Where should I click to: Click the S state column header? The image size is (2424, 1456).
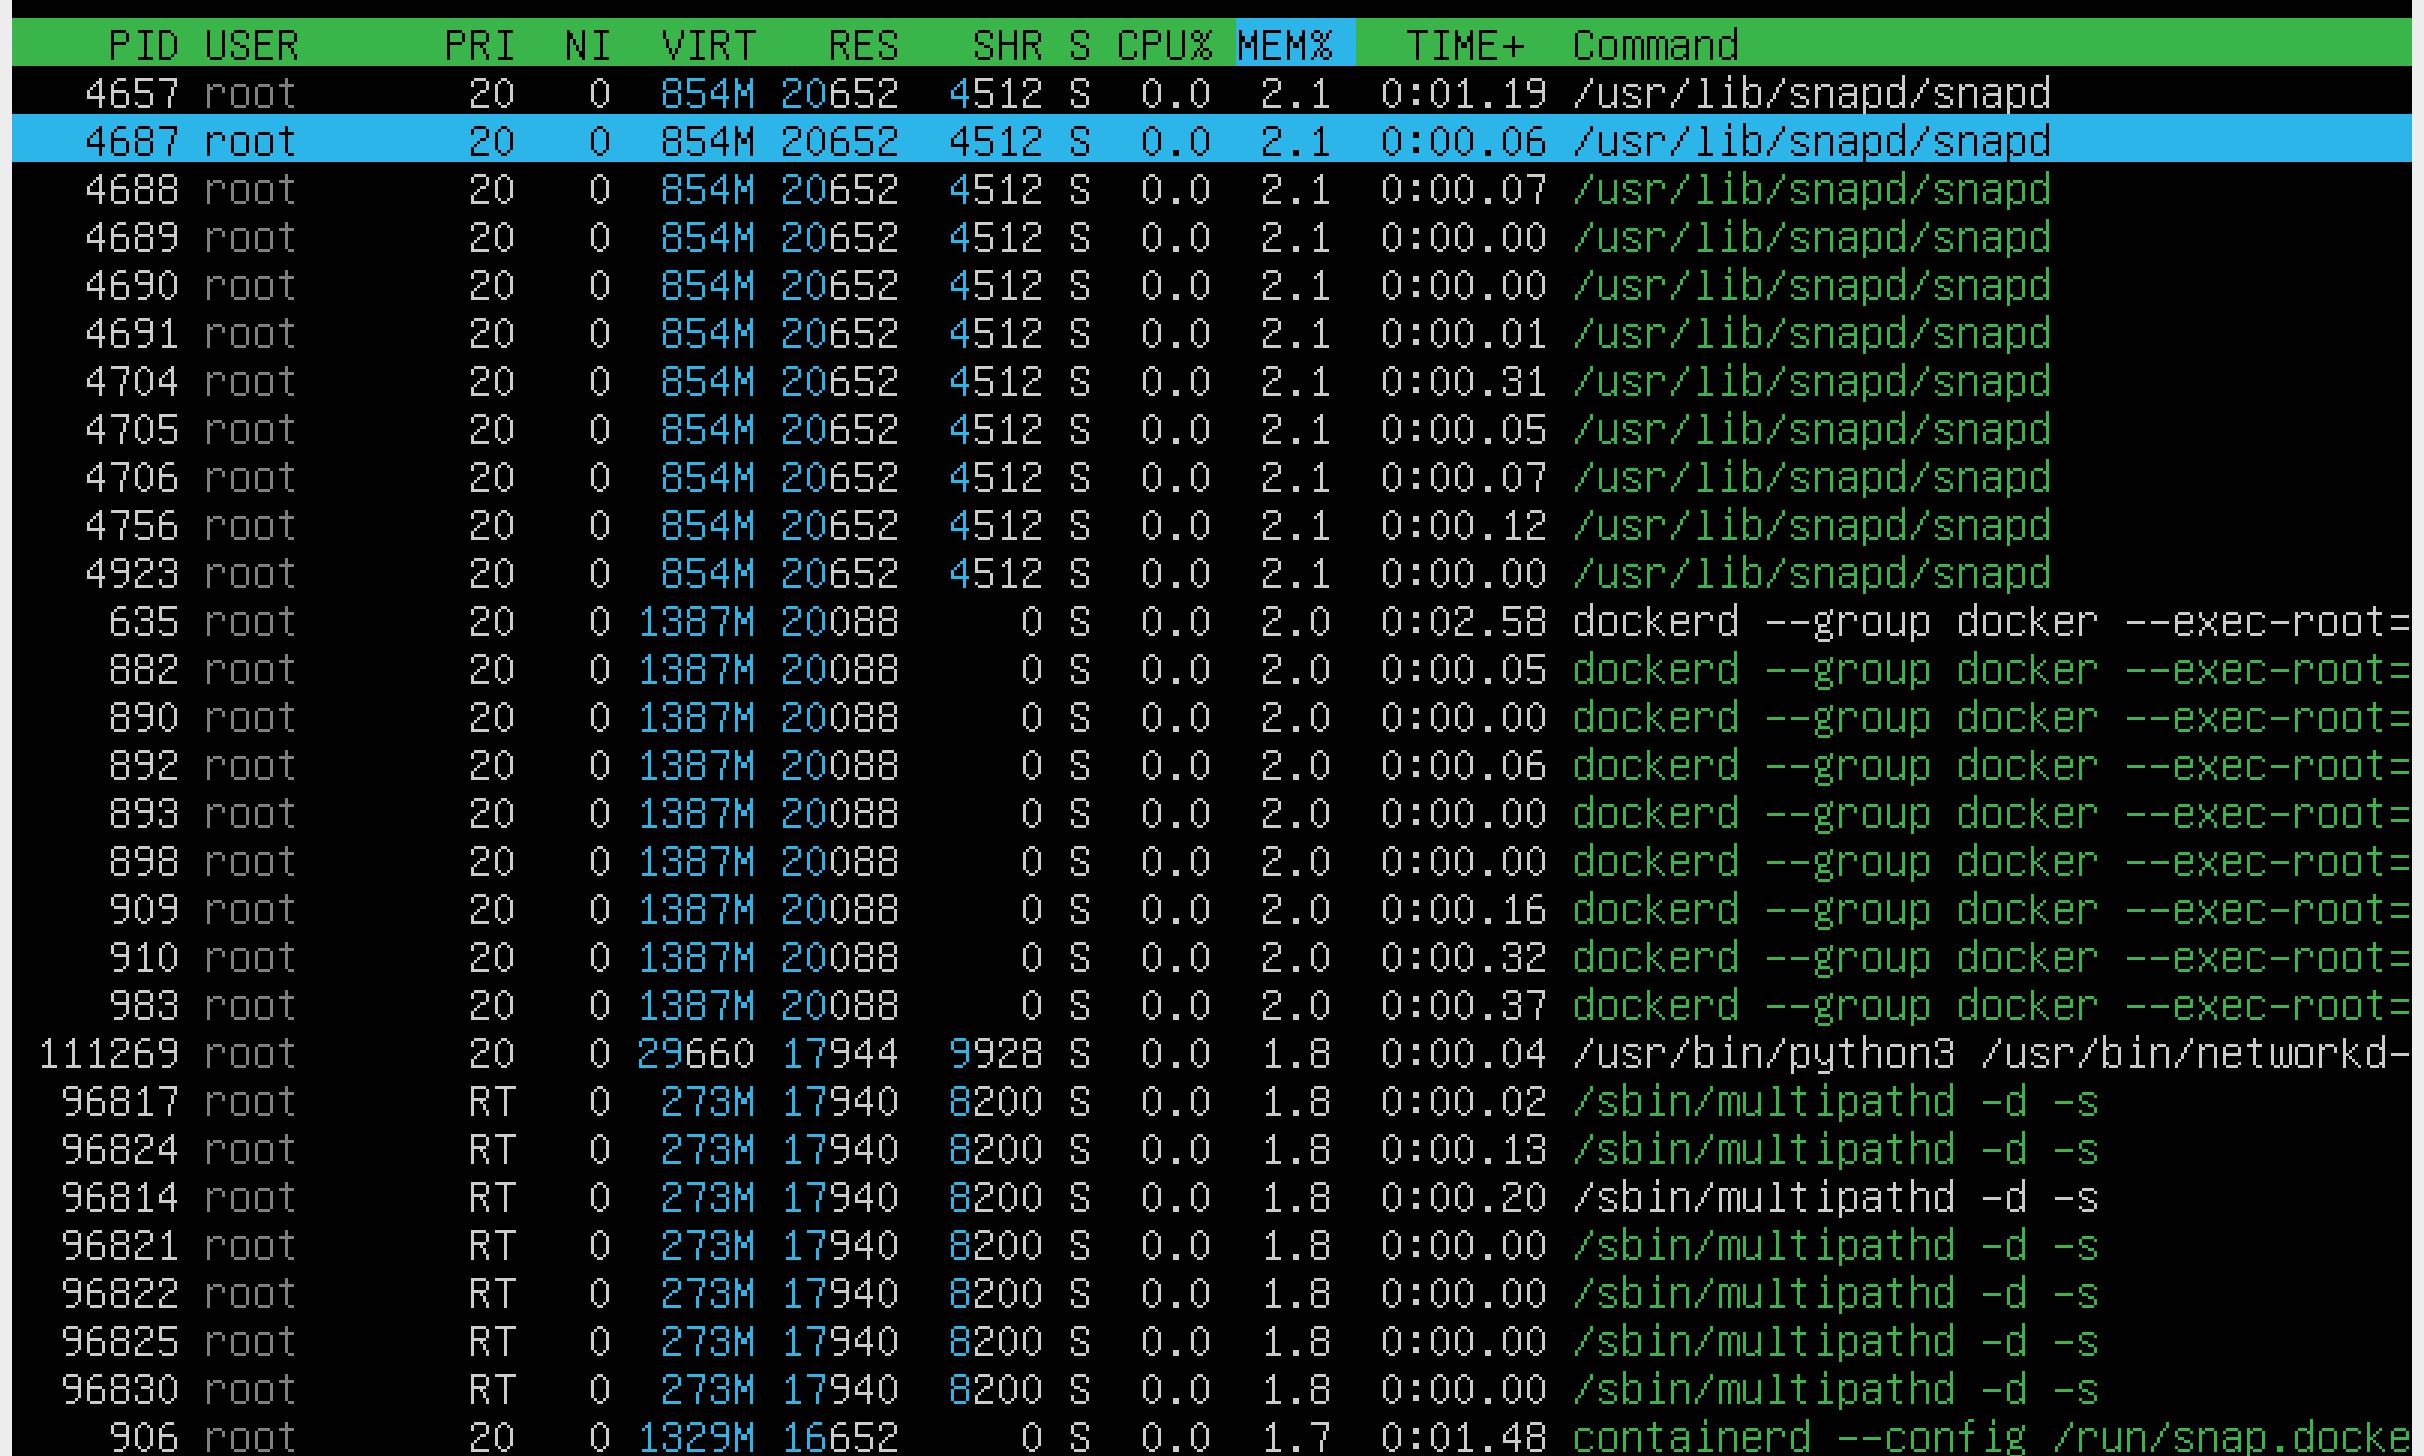[1080, 45]
